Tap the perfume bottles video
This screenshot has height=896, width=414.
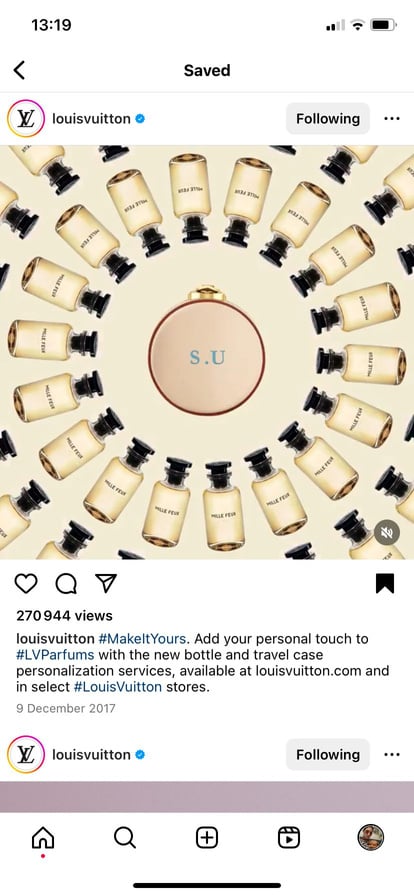pos(207,352)
